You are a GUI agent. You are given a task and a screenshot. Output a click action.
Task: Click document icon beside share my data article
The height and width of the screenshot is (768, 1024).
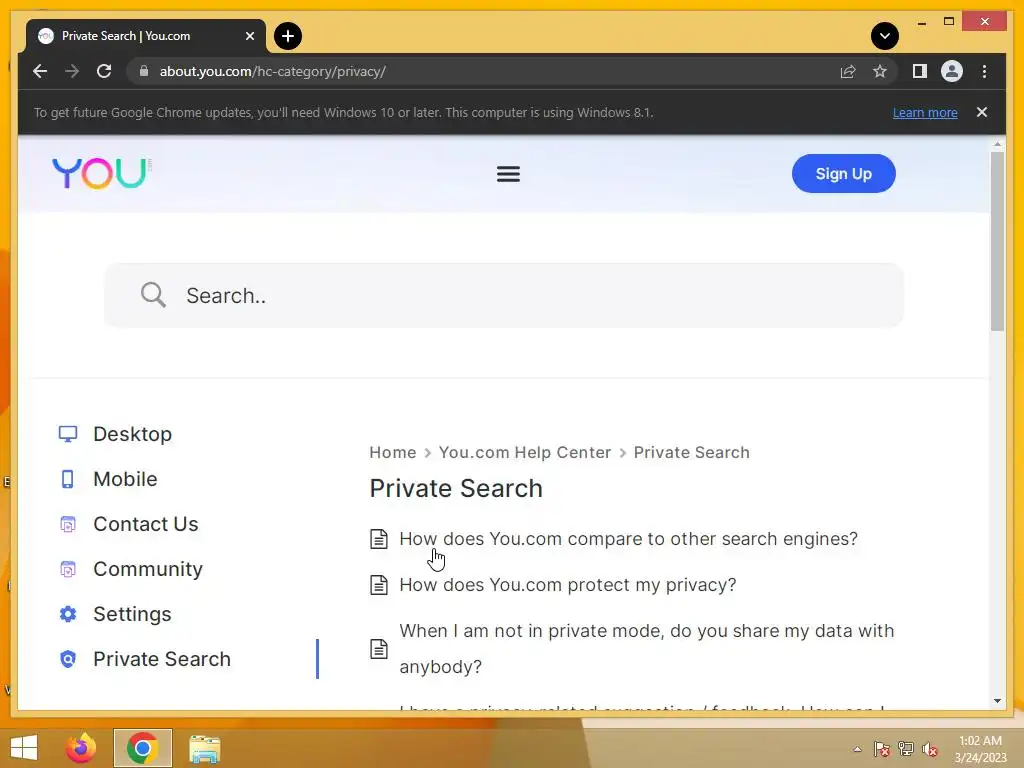click(379, 649)
